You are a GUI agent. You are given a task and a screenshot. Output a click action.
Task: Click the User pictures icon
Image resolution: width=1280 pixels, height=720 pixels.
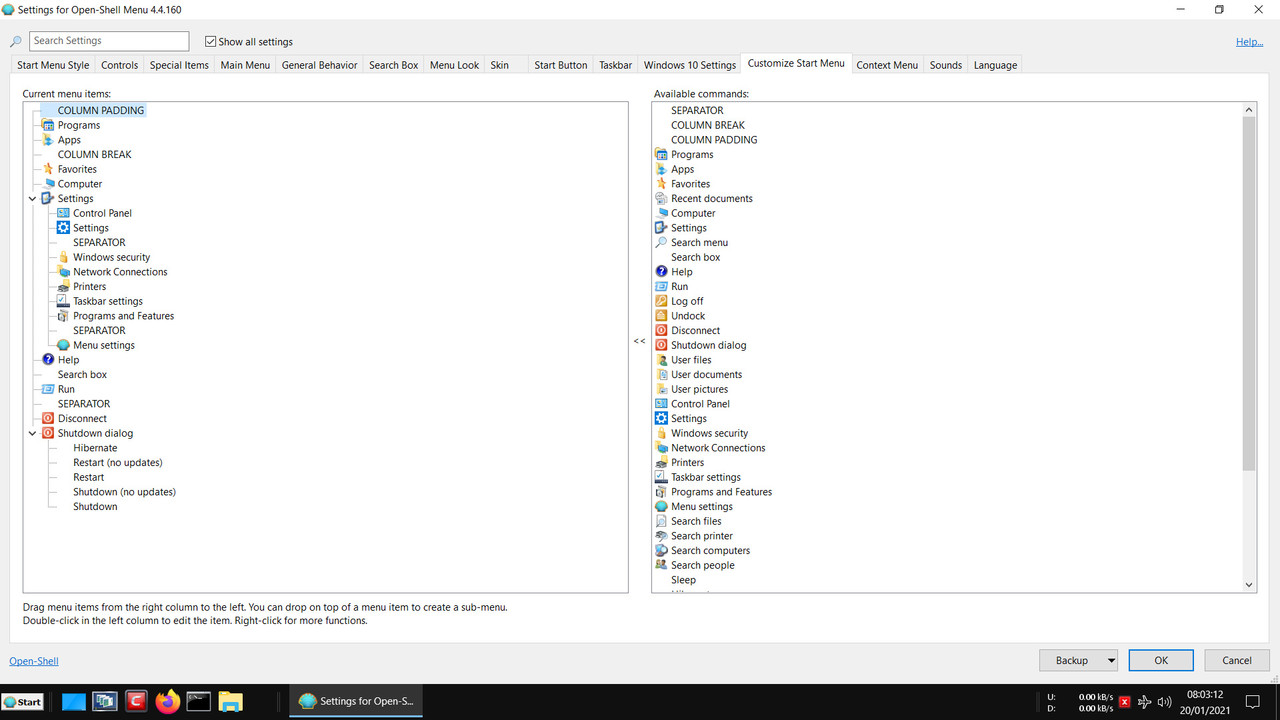pos(661,389)
